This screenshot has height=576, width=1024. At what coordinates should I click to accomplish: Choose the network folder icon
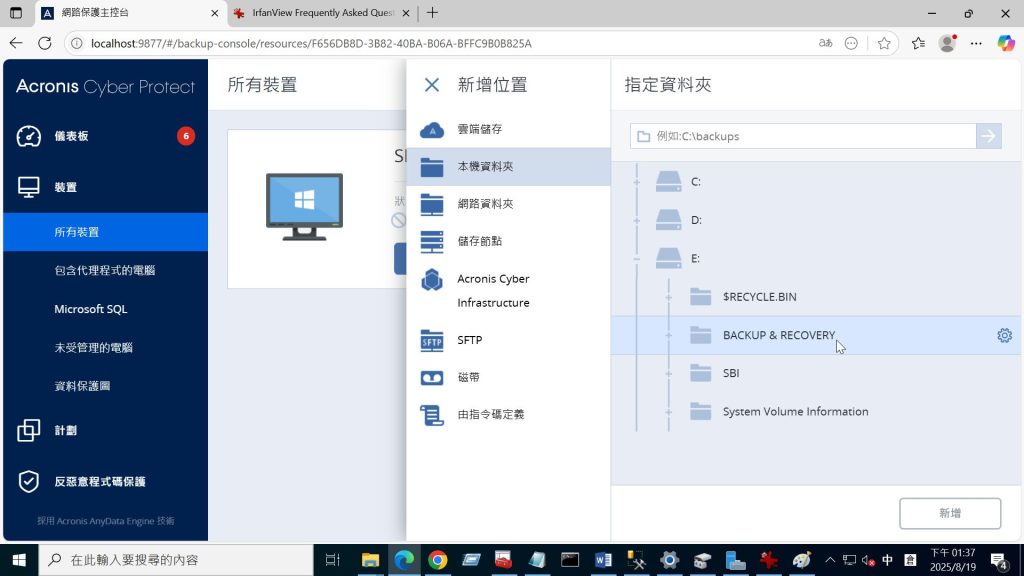(432, 204)
